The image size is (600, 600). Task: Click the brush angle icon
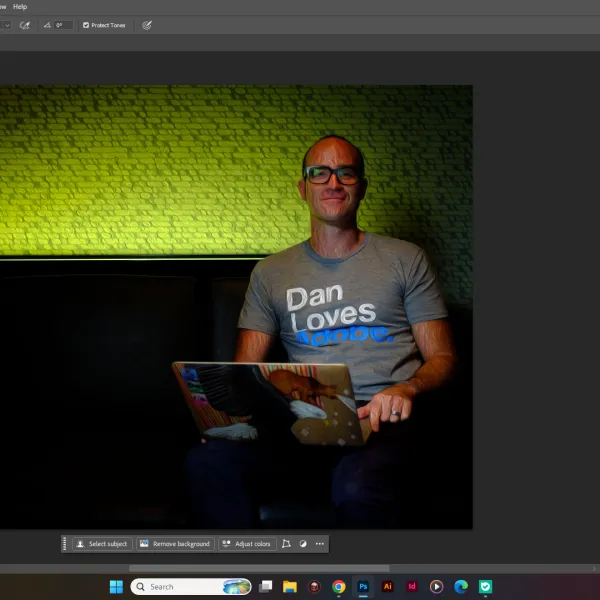point(47,25)
